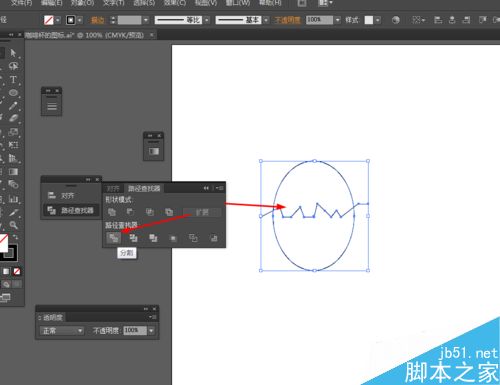Select the Direct Selection arrow tool
500x385 pixels.
pos(13,53)
